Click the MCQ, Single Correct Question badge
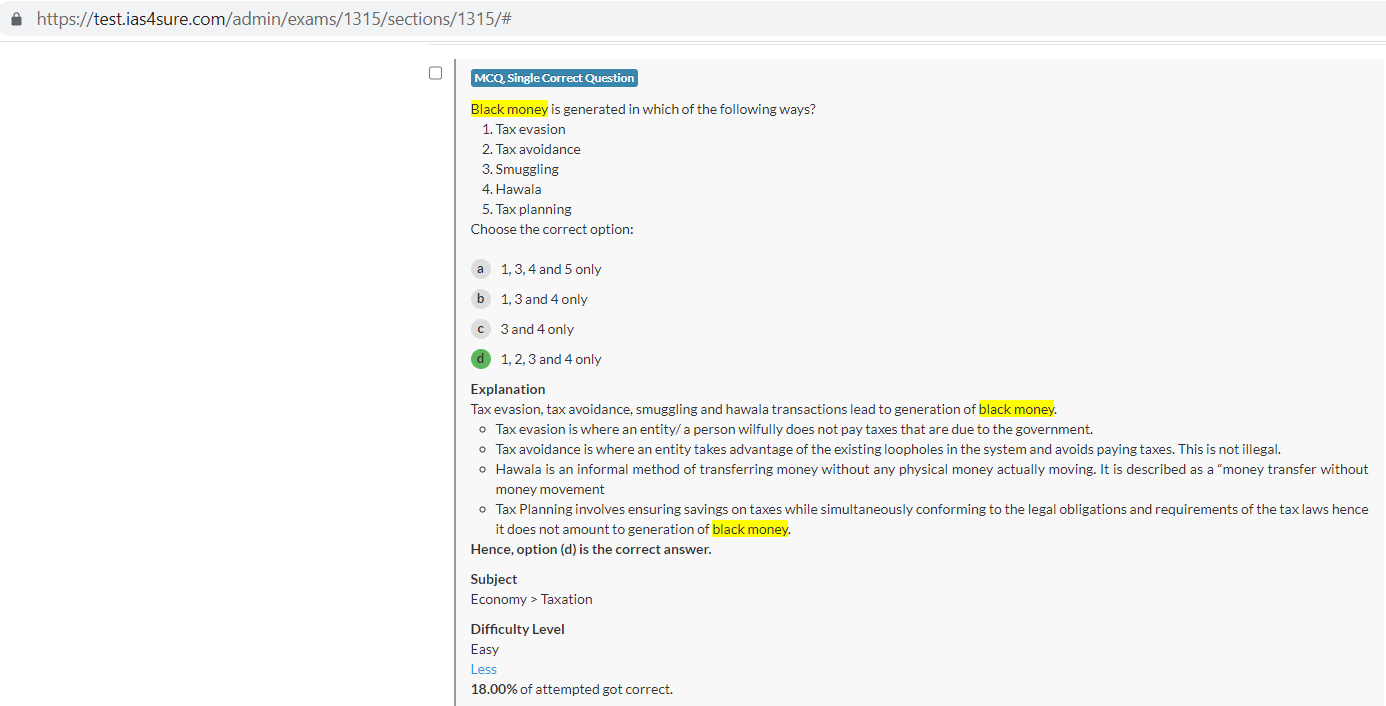The width and height of the screenshot is (1386, 706). [x=554, y=78]
